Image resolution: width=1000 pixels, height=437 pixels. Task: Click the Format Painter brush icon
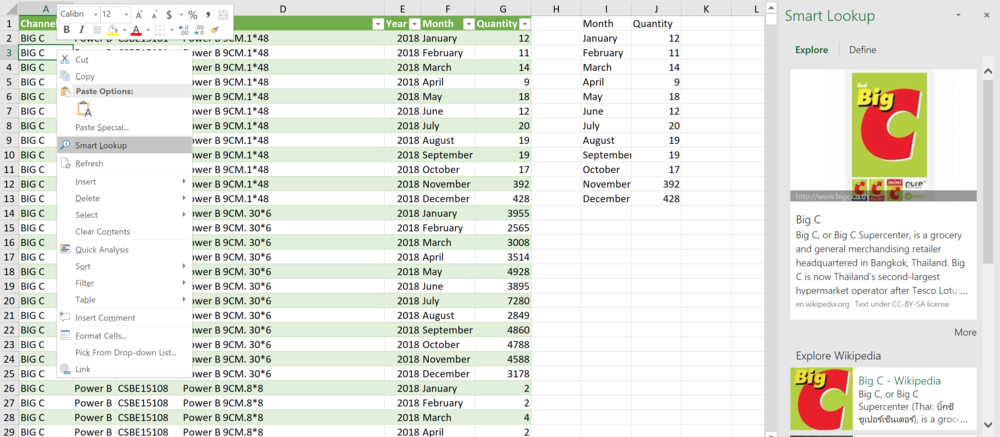click(x=214, y=30)
